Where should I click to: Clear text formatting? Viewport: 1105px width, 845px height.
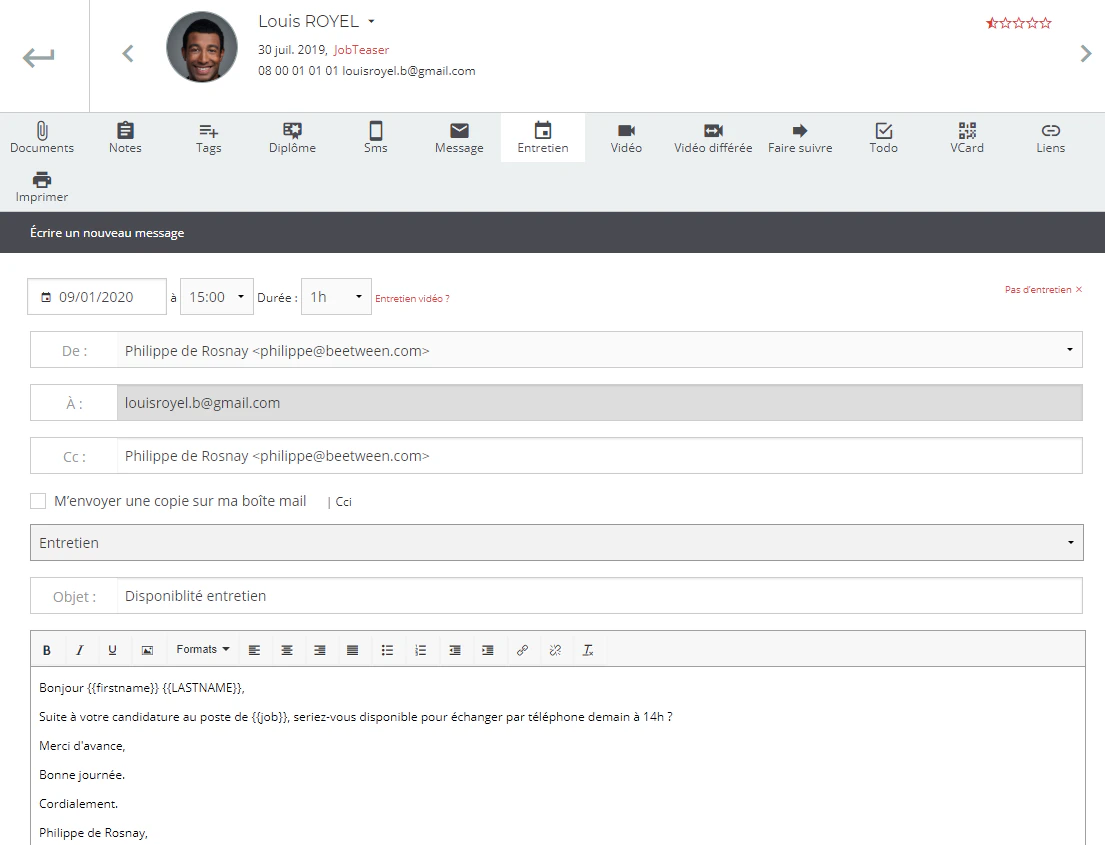(x=588, y=650)
